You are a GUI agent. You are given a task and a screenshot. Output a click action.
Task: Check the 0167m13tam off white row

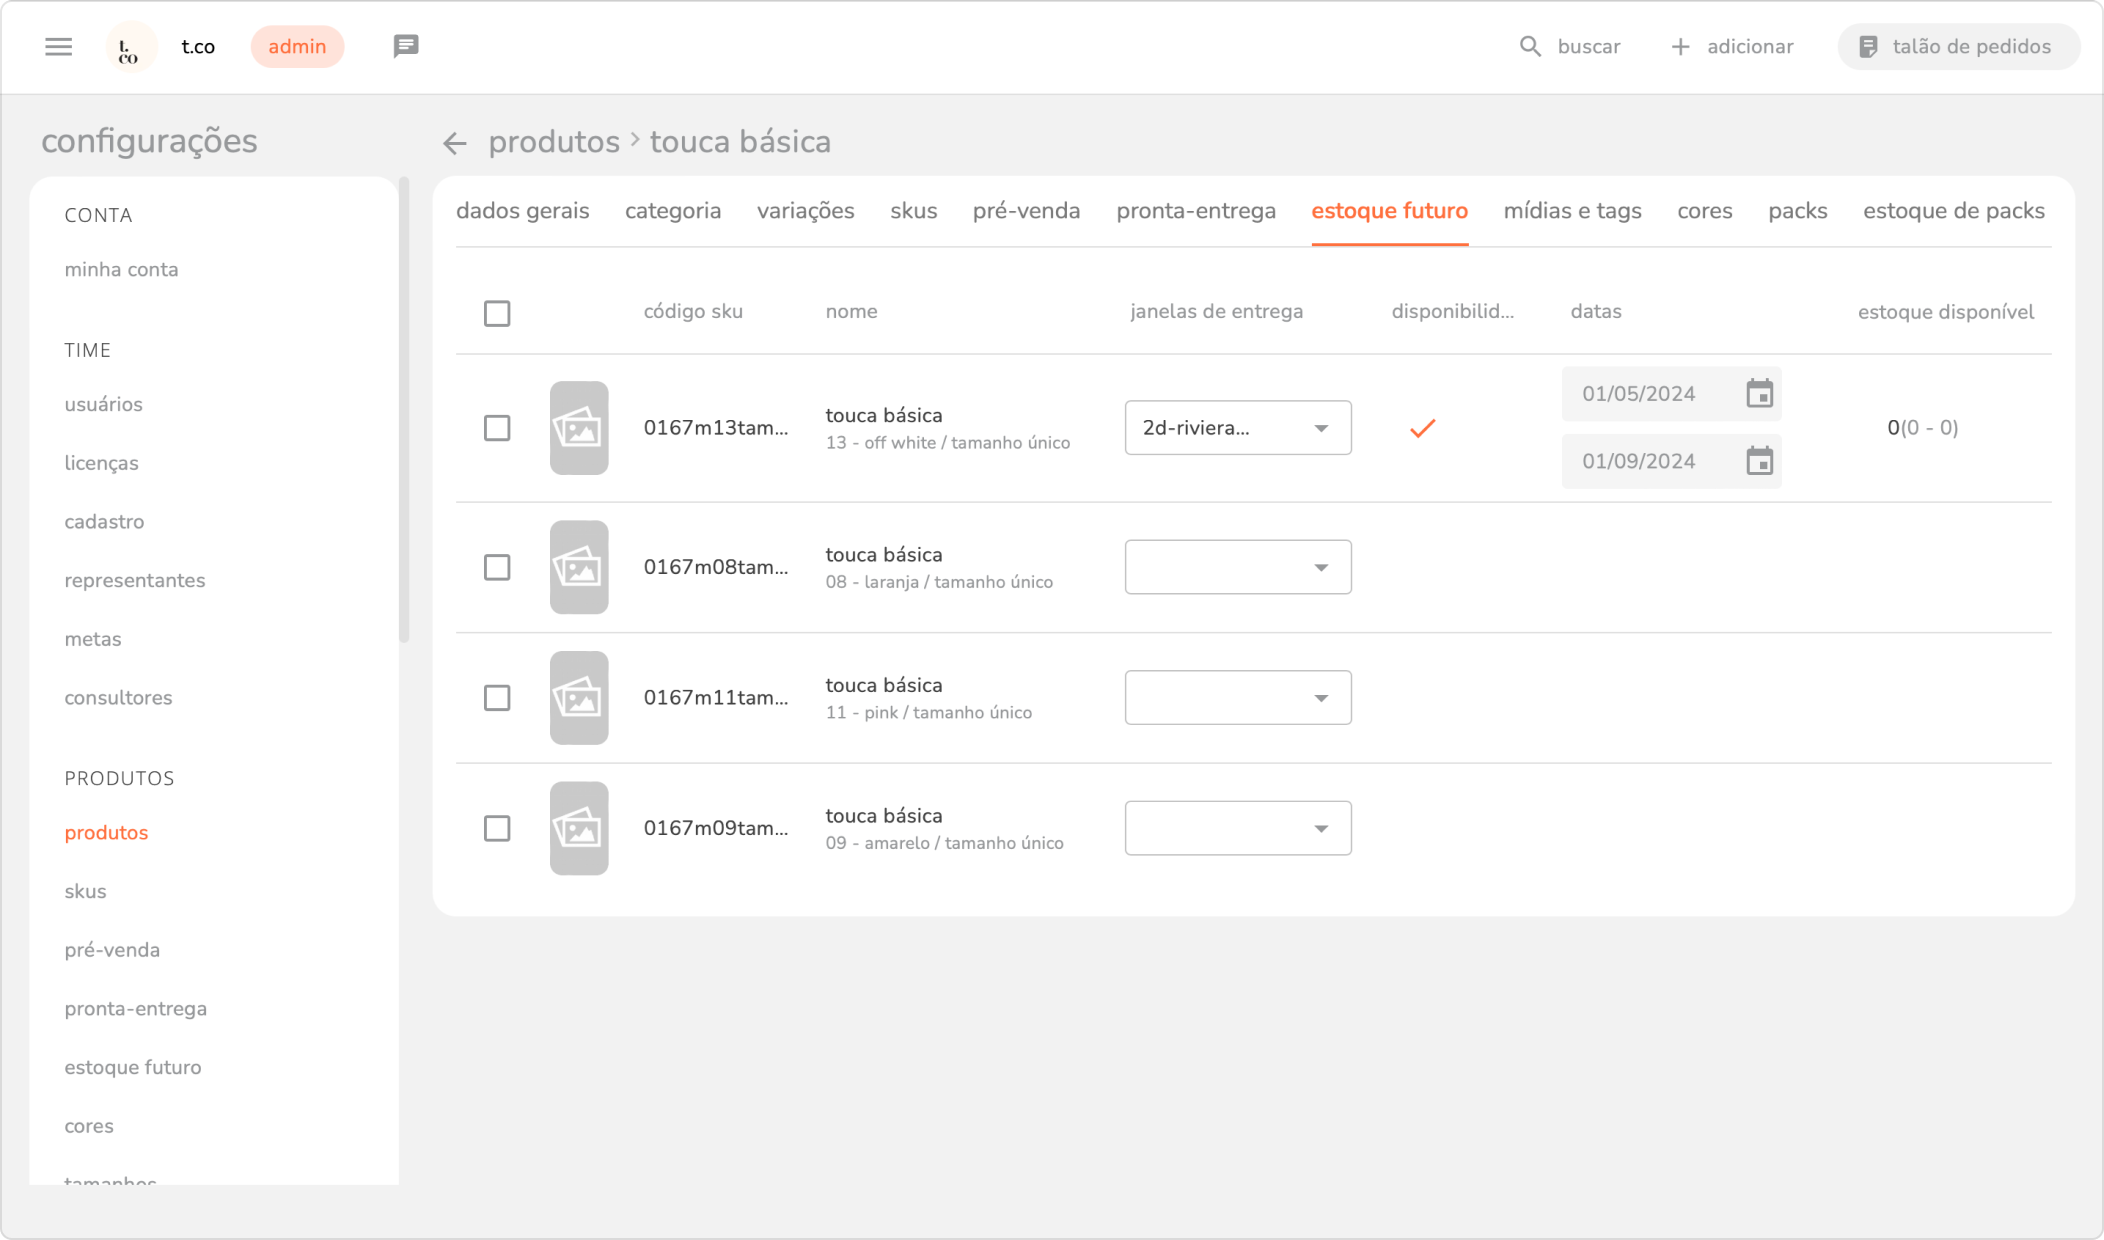point(497,428)
